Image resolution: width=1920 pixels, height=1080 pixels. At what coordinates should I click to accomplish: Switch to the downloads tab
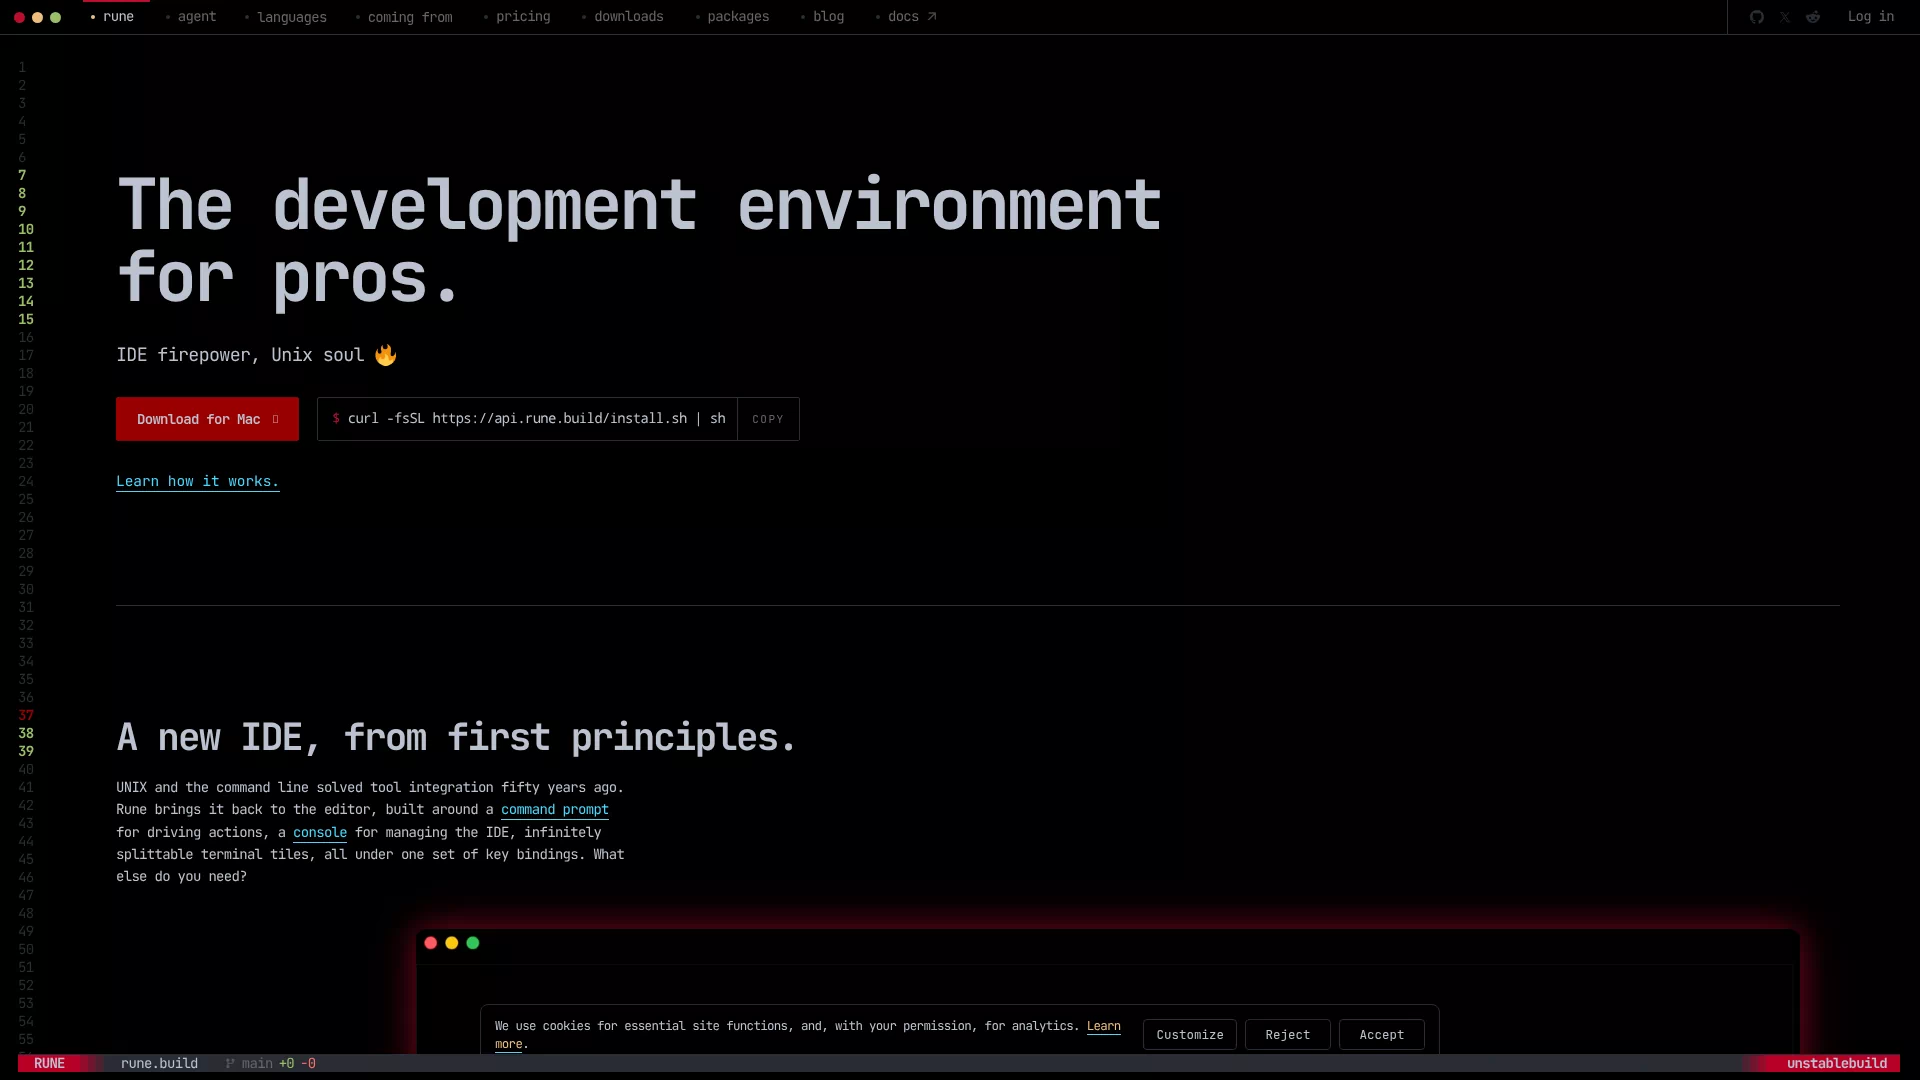pos(623,17)
